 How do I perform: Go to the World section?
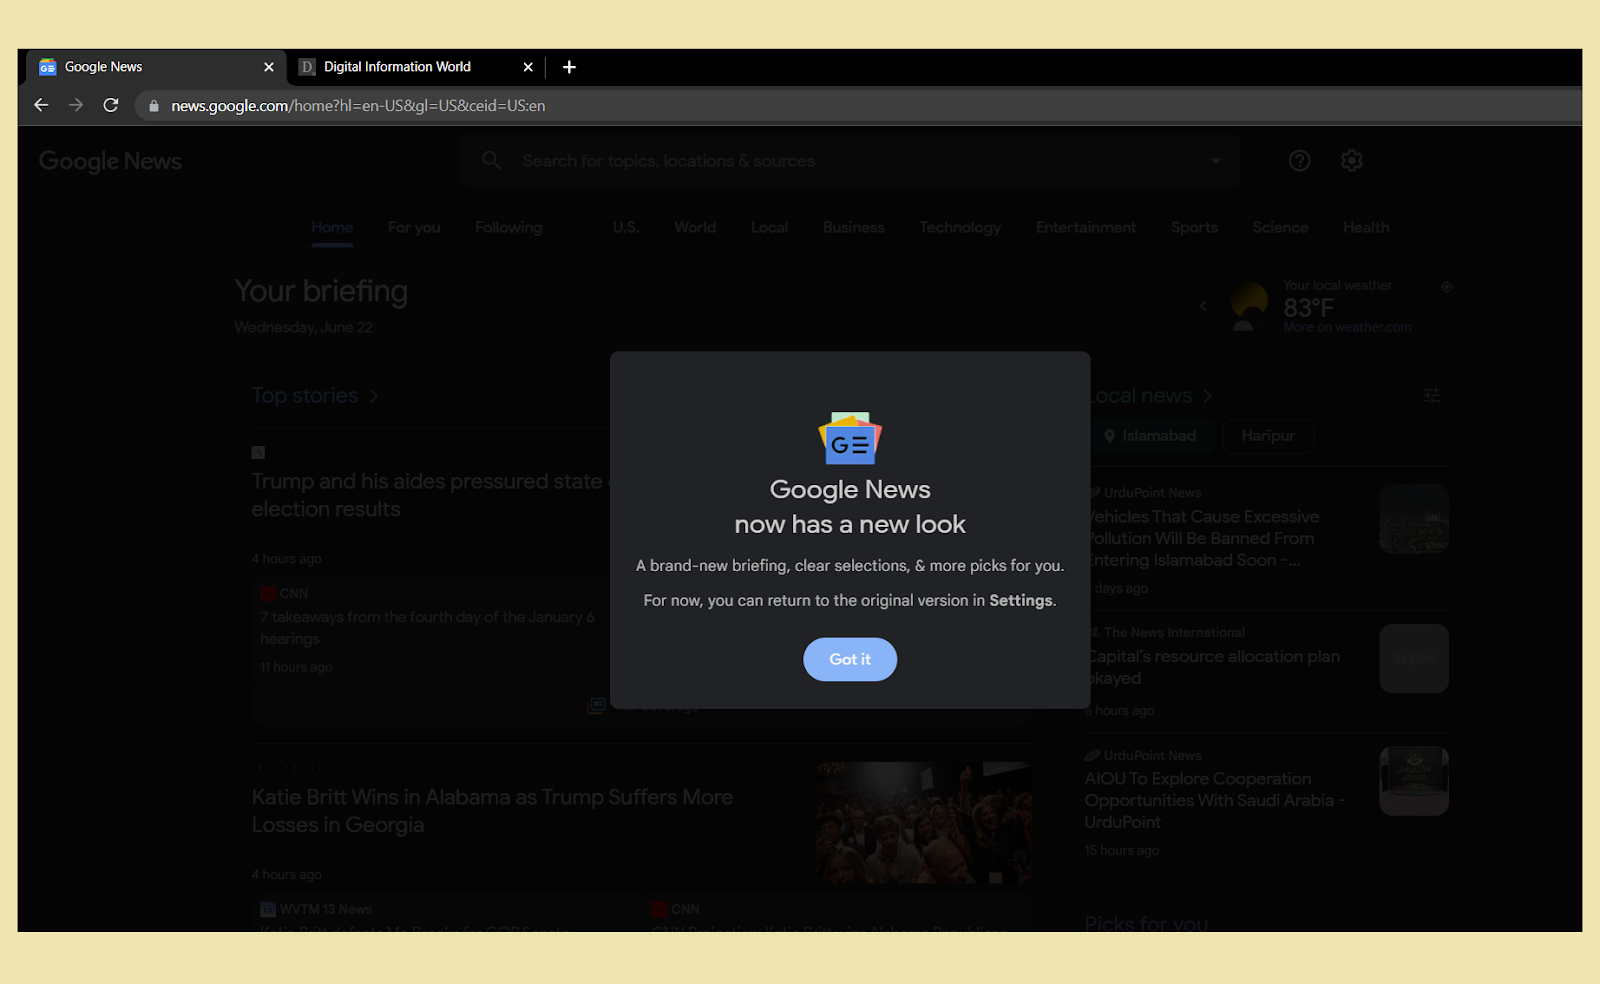point(695,228)
